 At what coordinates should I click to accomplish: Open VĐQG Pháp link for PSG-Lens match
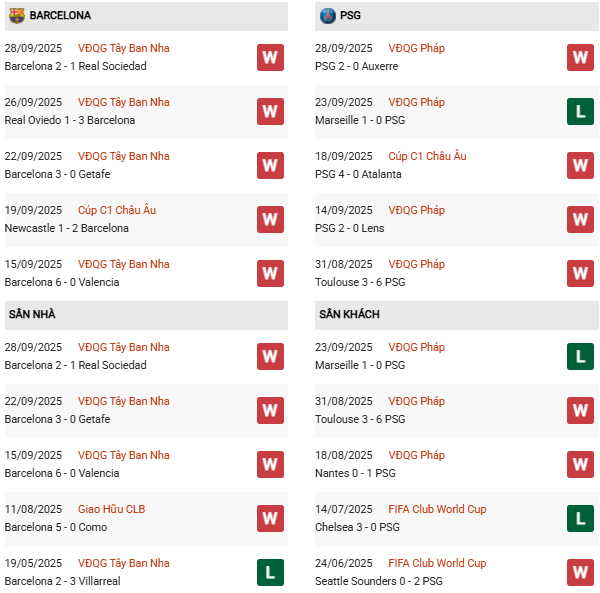pyautogui.click(x=417, y=210)
